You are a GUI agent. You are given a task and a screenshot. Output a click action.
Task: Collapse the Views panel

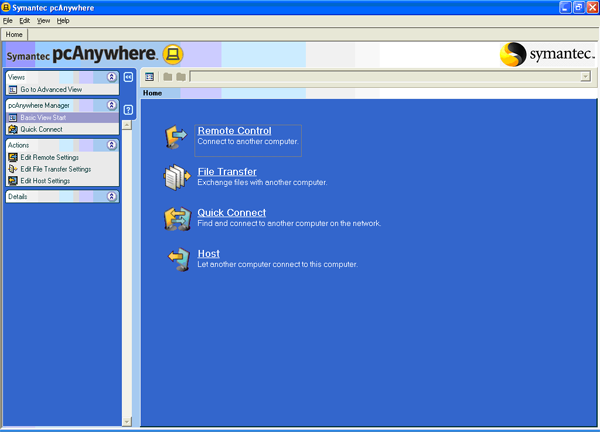click(111, 77)
